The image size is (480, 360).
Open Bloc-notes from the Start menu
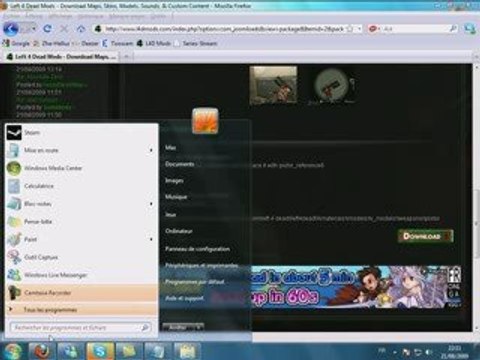click(x=81, y=204)
